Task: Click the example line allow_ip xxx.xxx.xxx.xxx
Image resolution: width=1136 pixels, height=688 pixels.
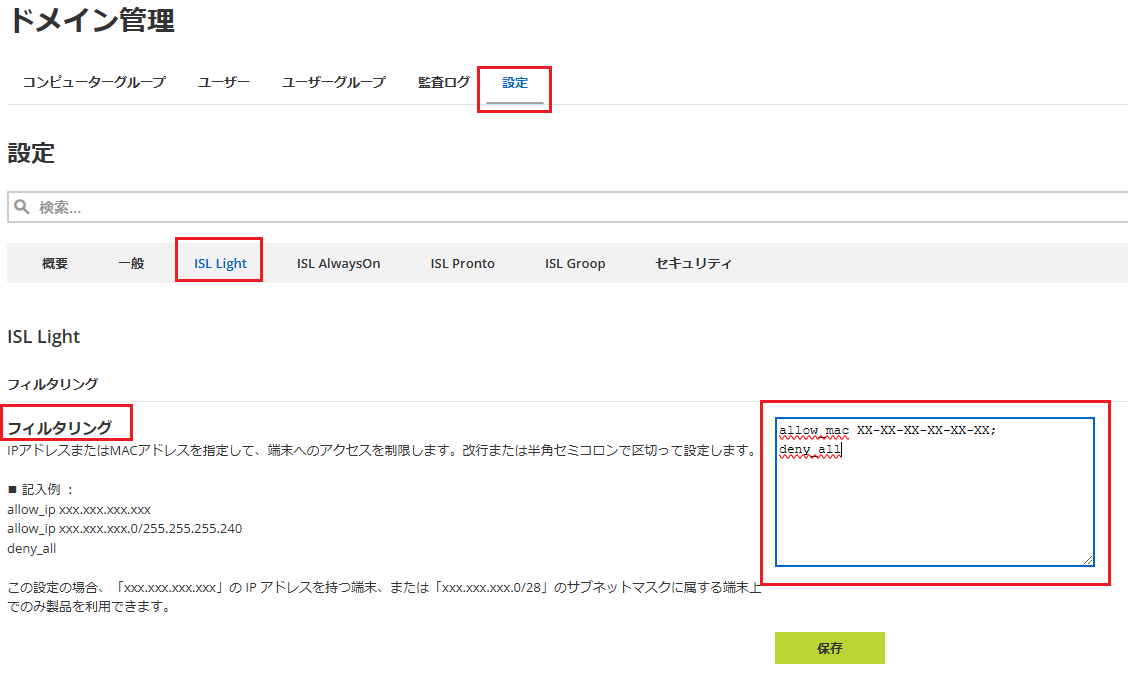Action: [79, 510]
